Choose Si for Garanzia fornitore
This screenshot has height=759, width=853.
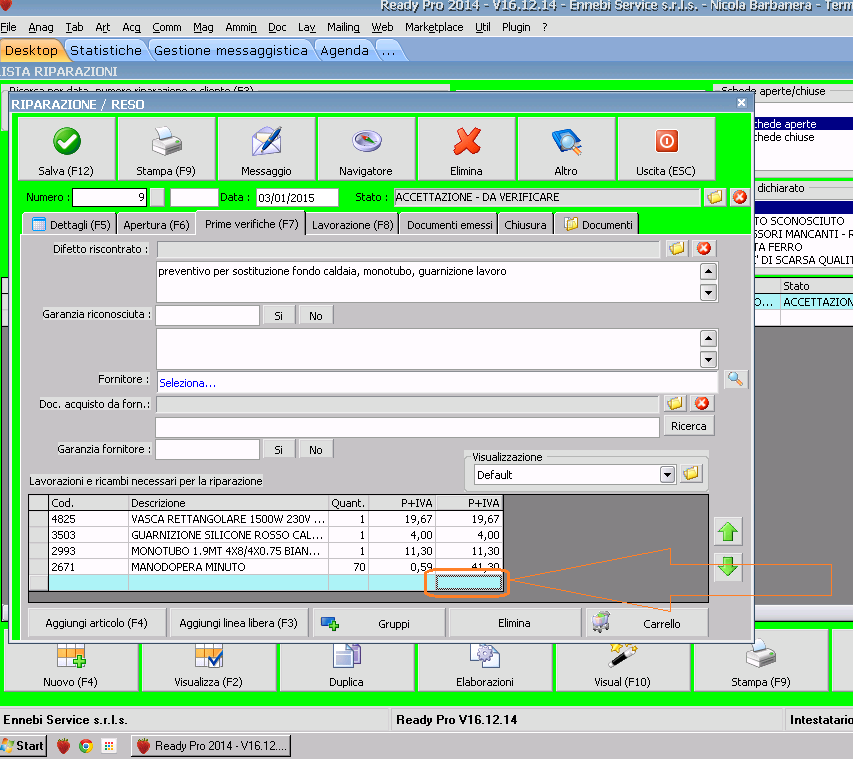[x=279, y=450]
